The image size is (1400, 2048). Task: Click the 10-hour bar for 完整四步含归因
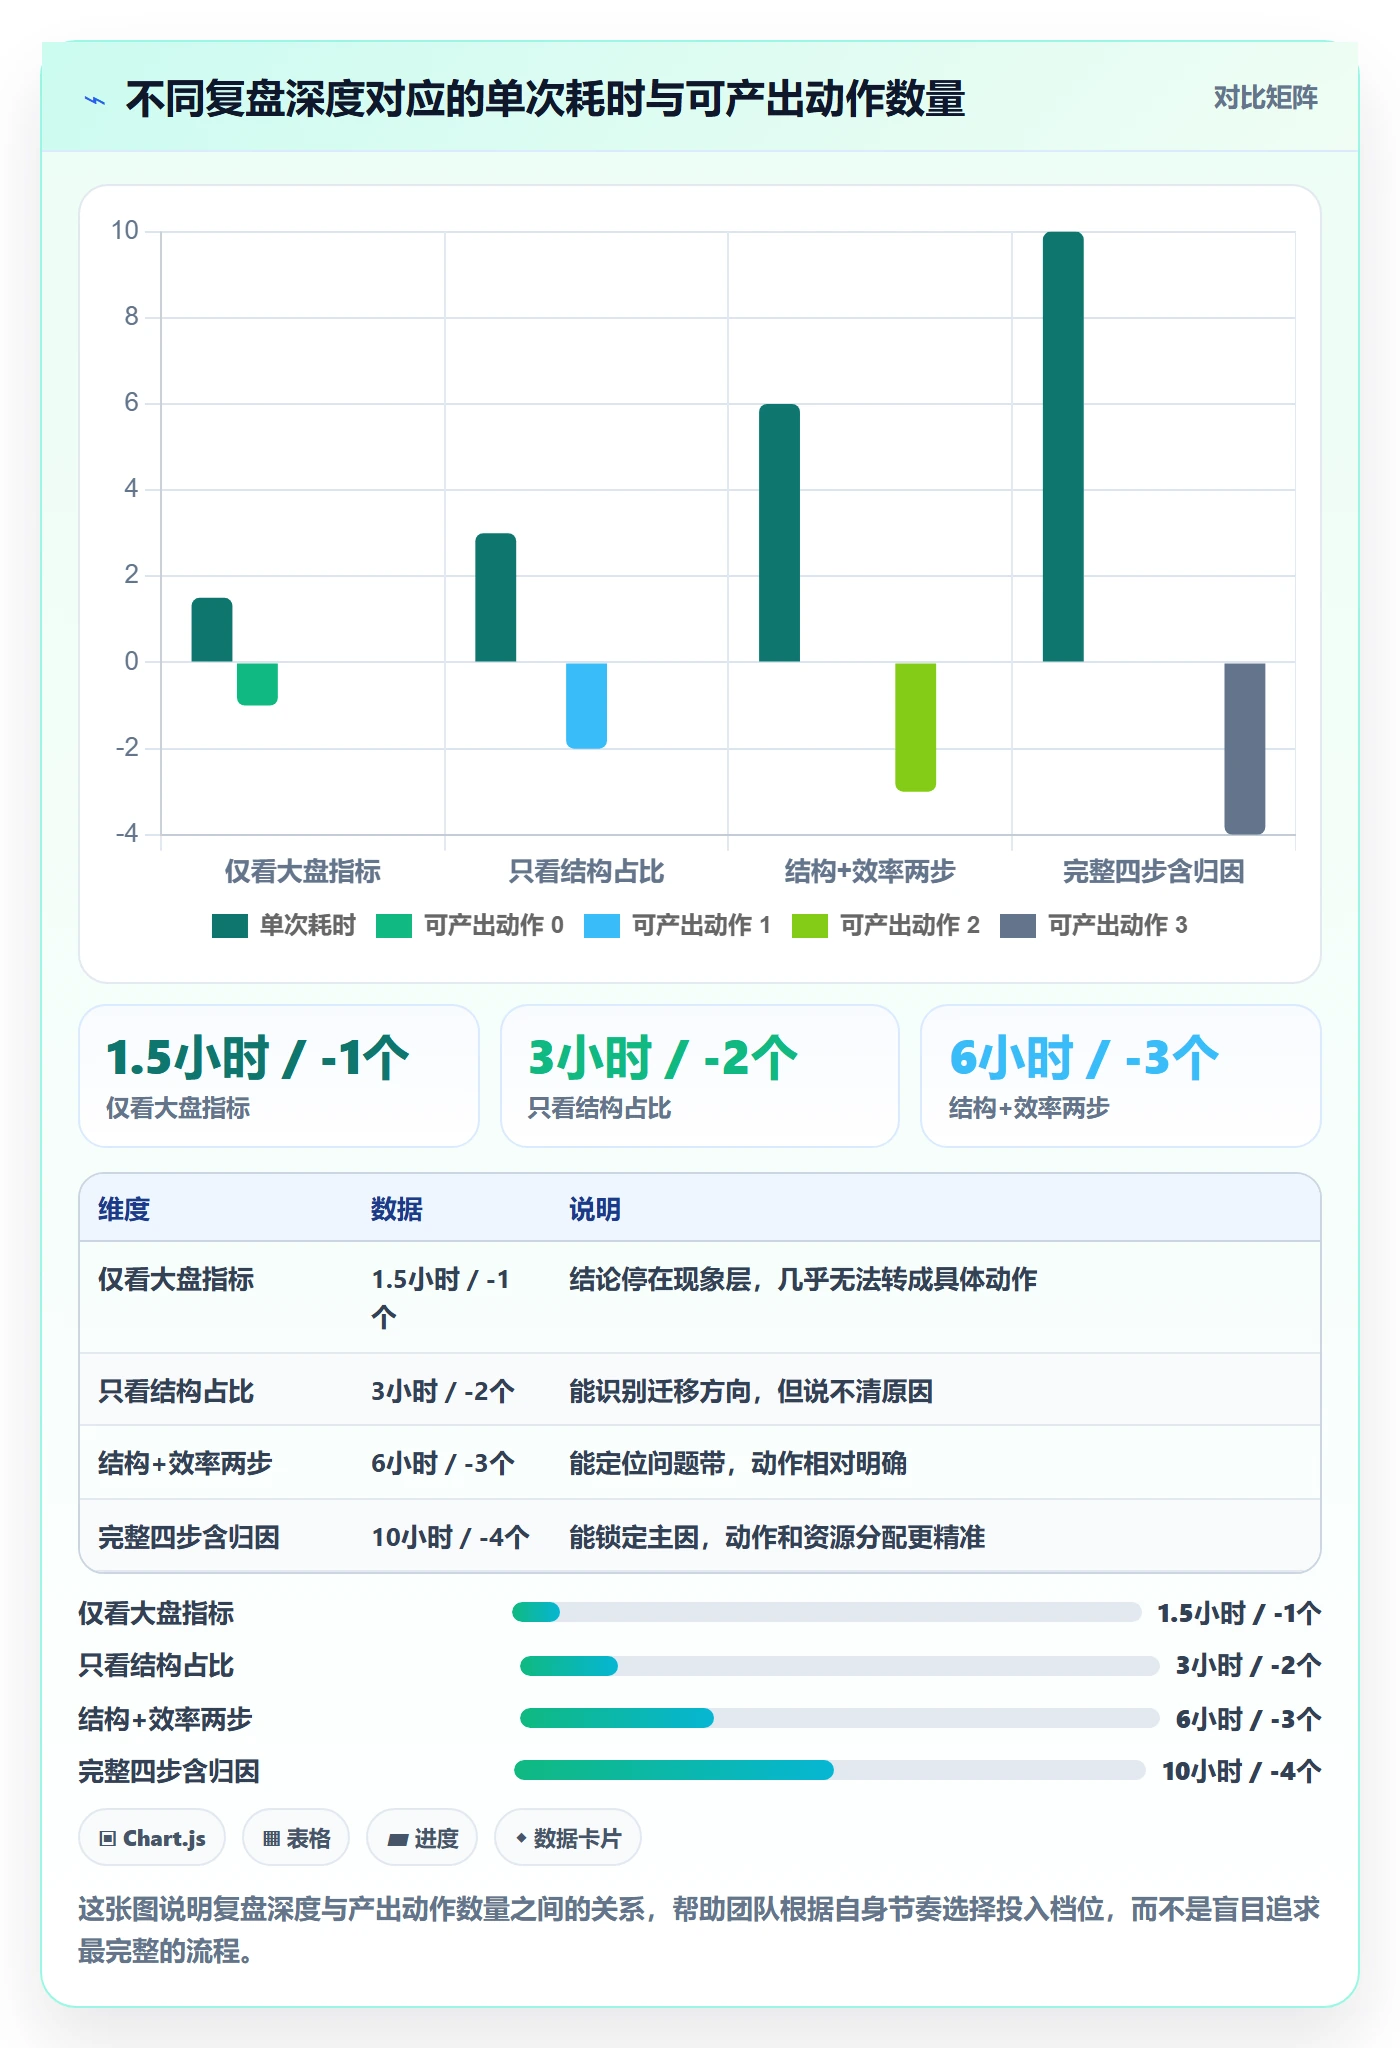click(1063, 447)
